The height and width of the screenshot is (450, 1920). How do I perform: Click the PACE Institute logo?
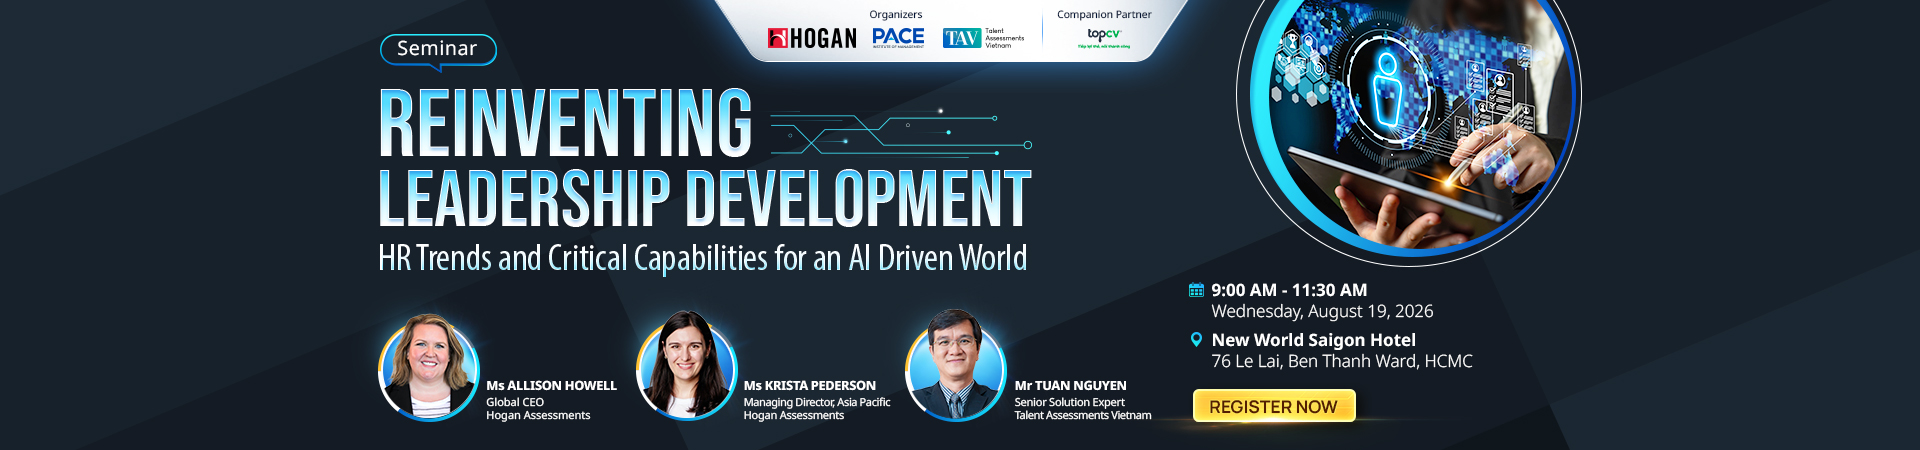coord(898,38)
